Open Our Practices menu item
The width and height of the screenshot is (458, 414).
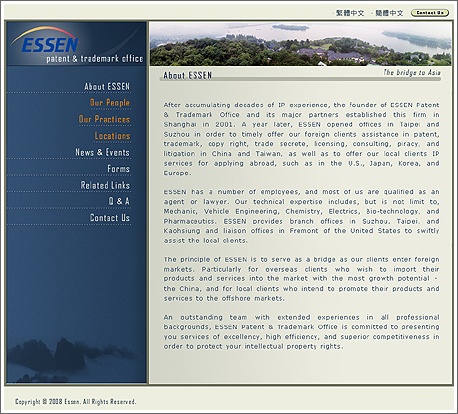104,119
